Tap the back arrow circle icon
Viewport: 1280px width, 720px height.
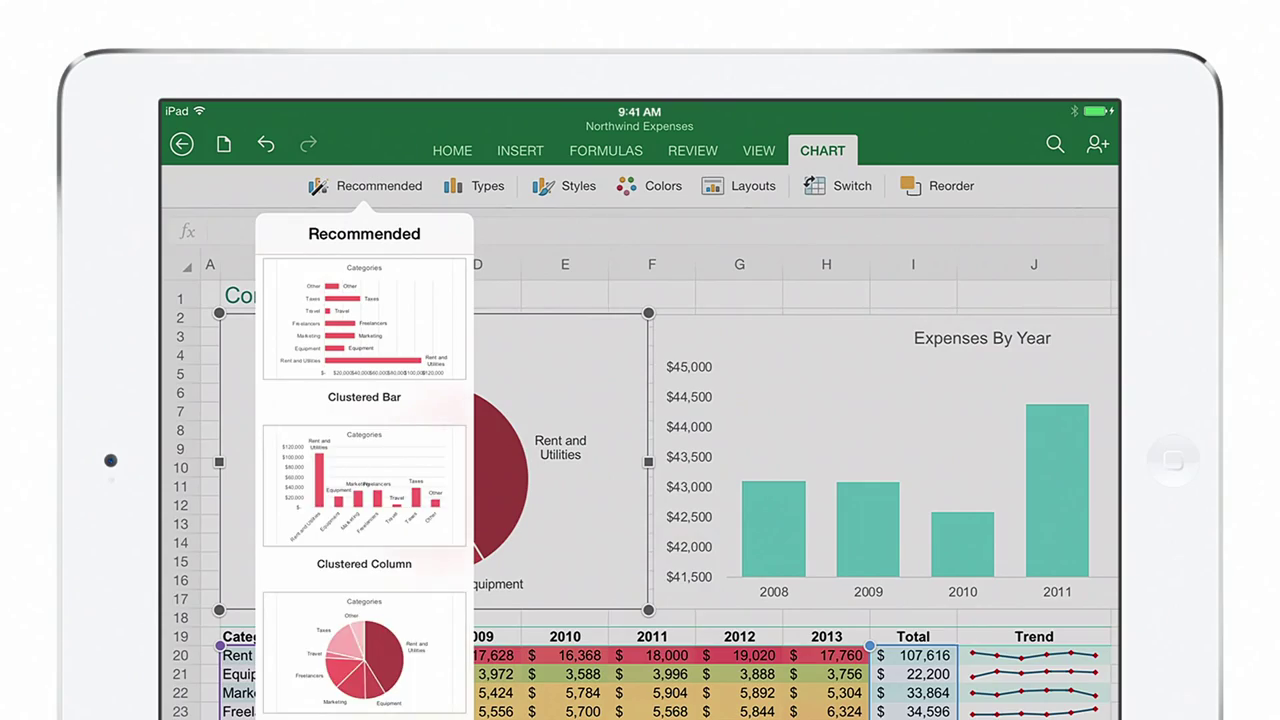click(x=181, y=144)
